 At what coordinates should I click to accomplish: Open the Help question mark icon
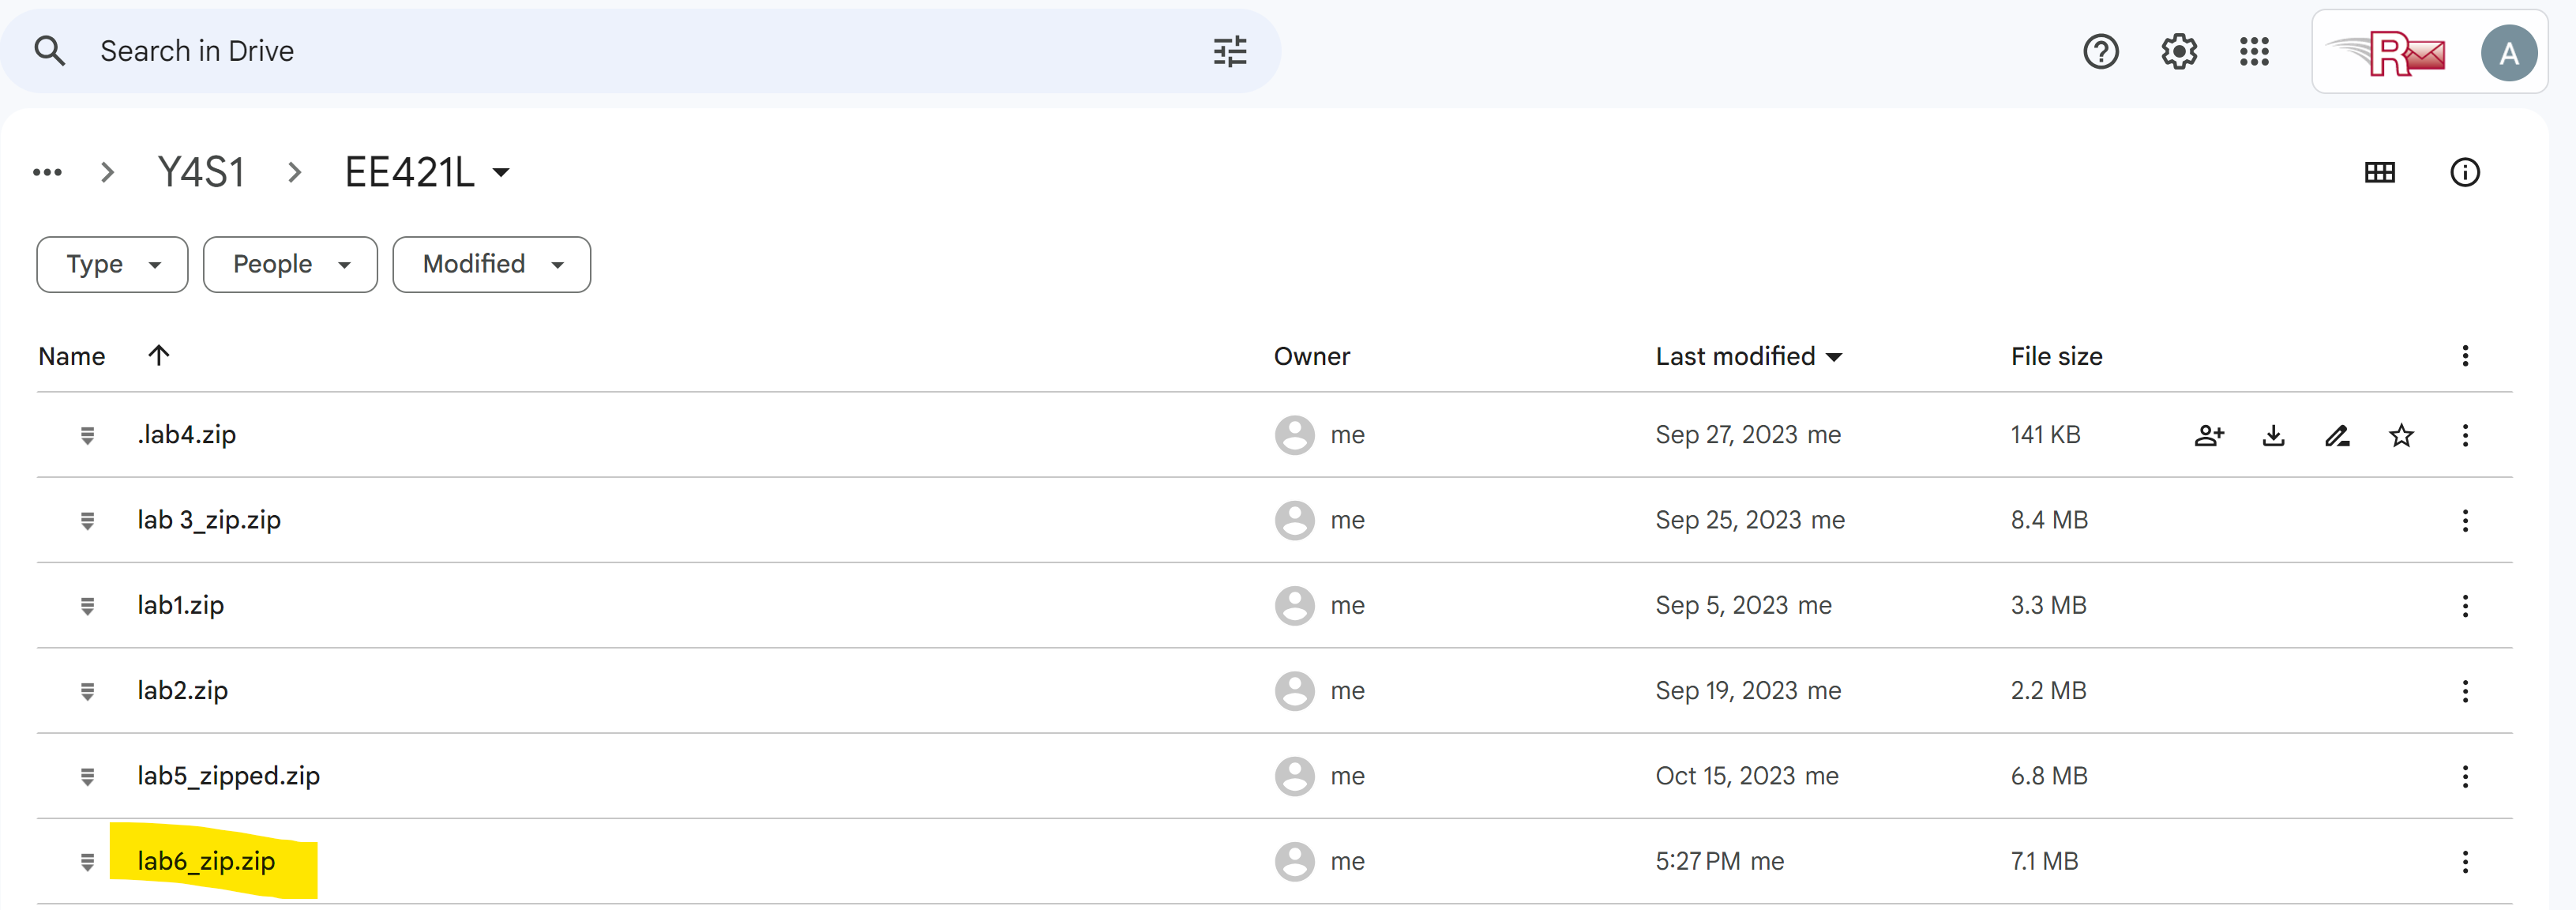(x=2100, y=51)
